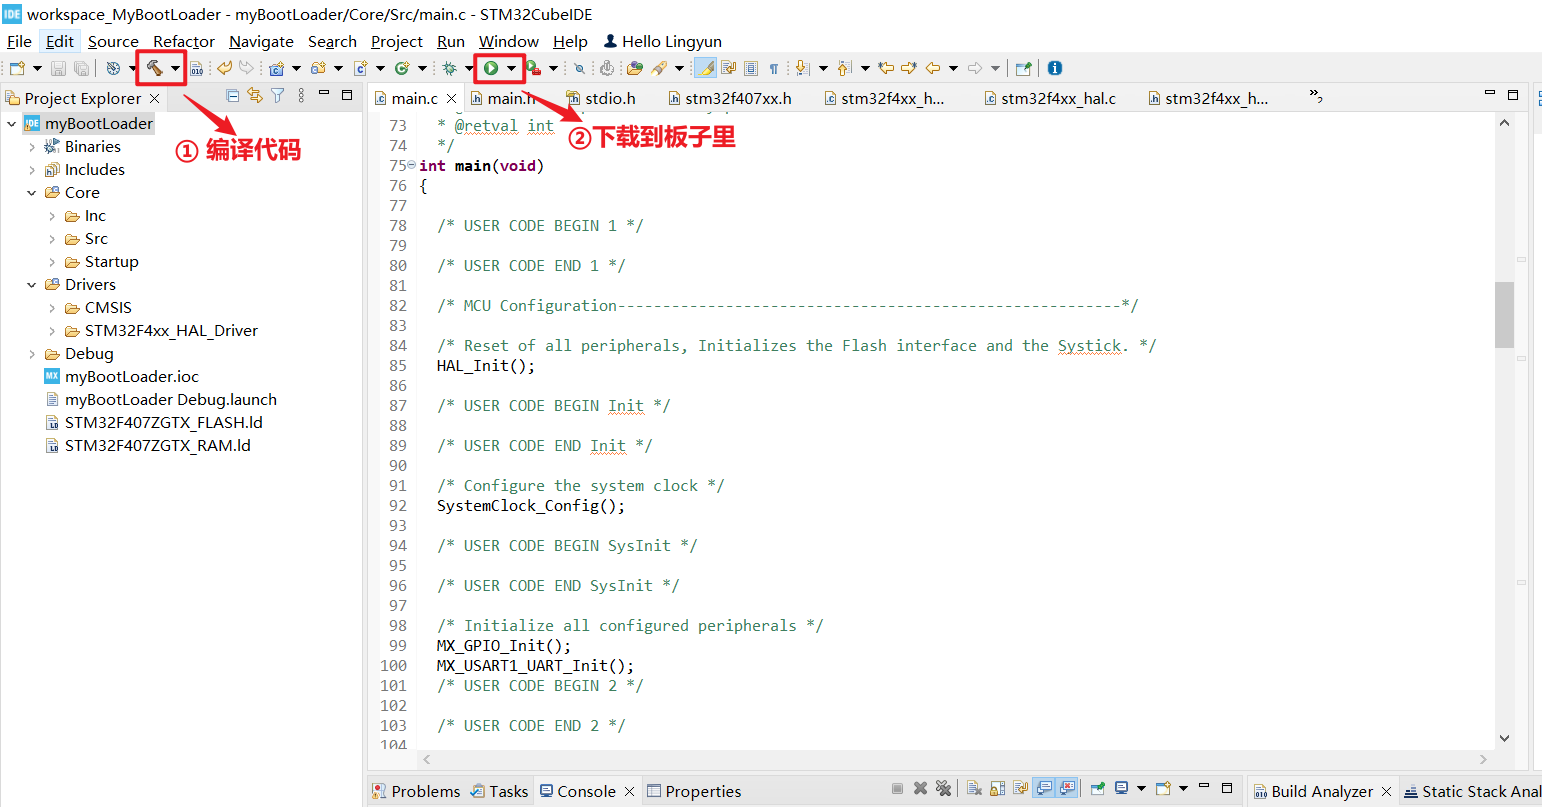Click the Build hammer icon
This screenshot has height=807, width=1542.
pyautogui.click(x=154, y=68)
